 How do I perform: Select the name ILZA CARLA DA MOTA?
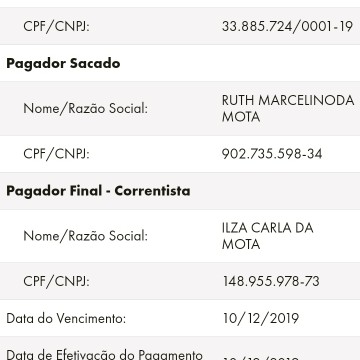tap(267, 236)
